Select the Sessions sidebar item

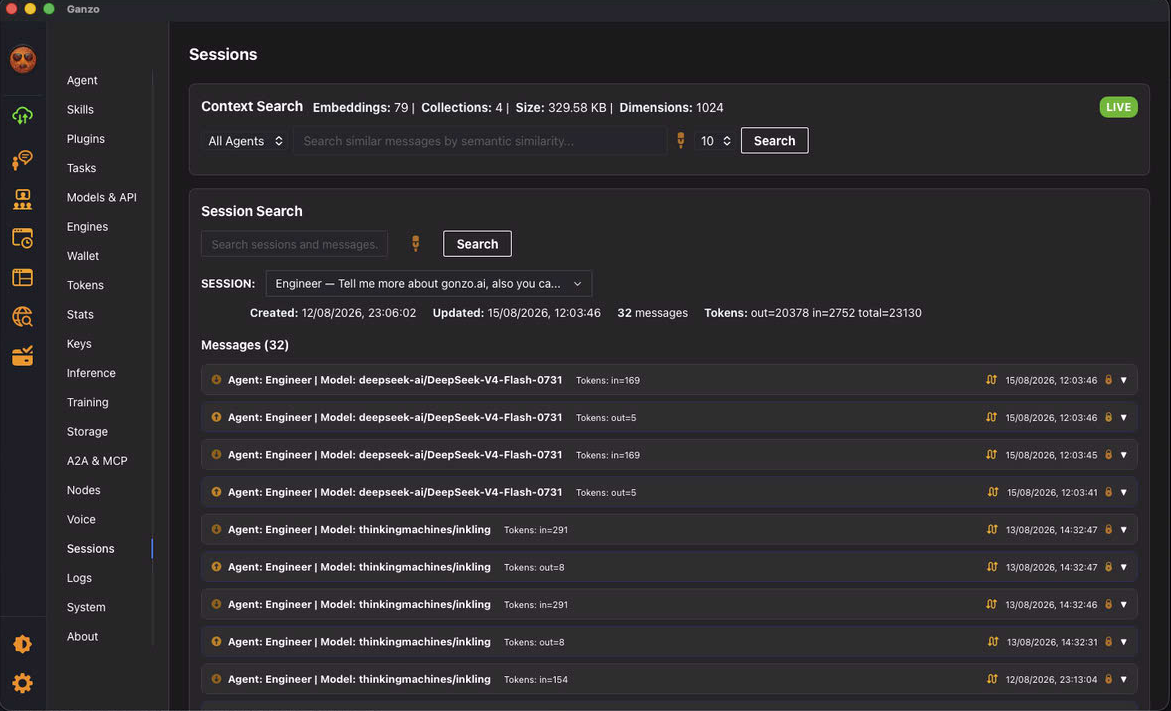click(x=90, y=548)
